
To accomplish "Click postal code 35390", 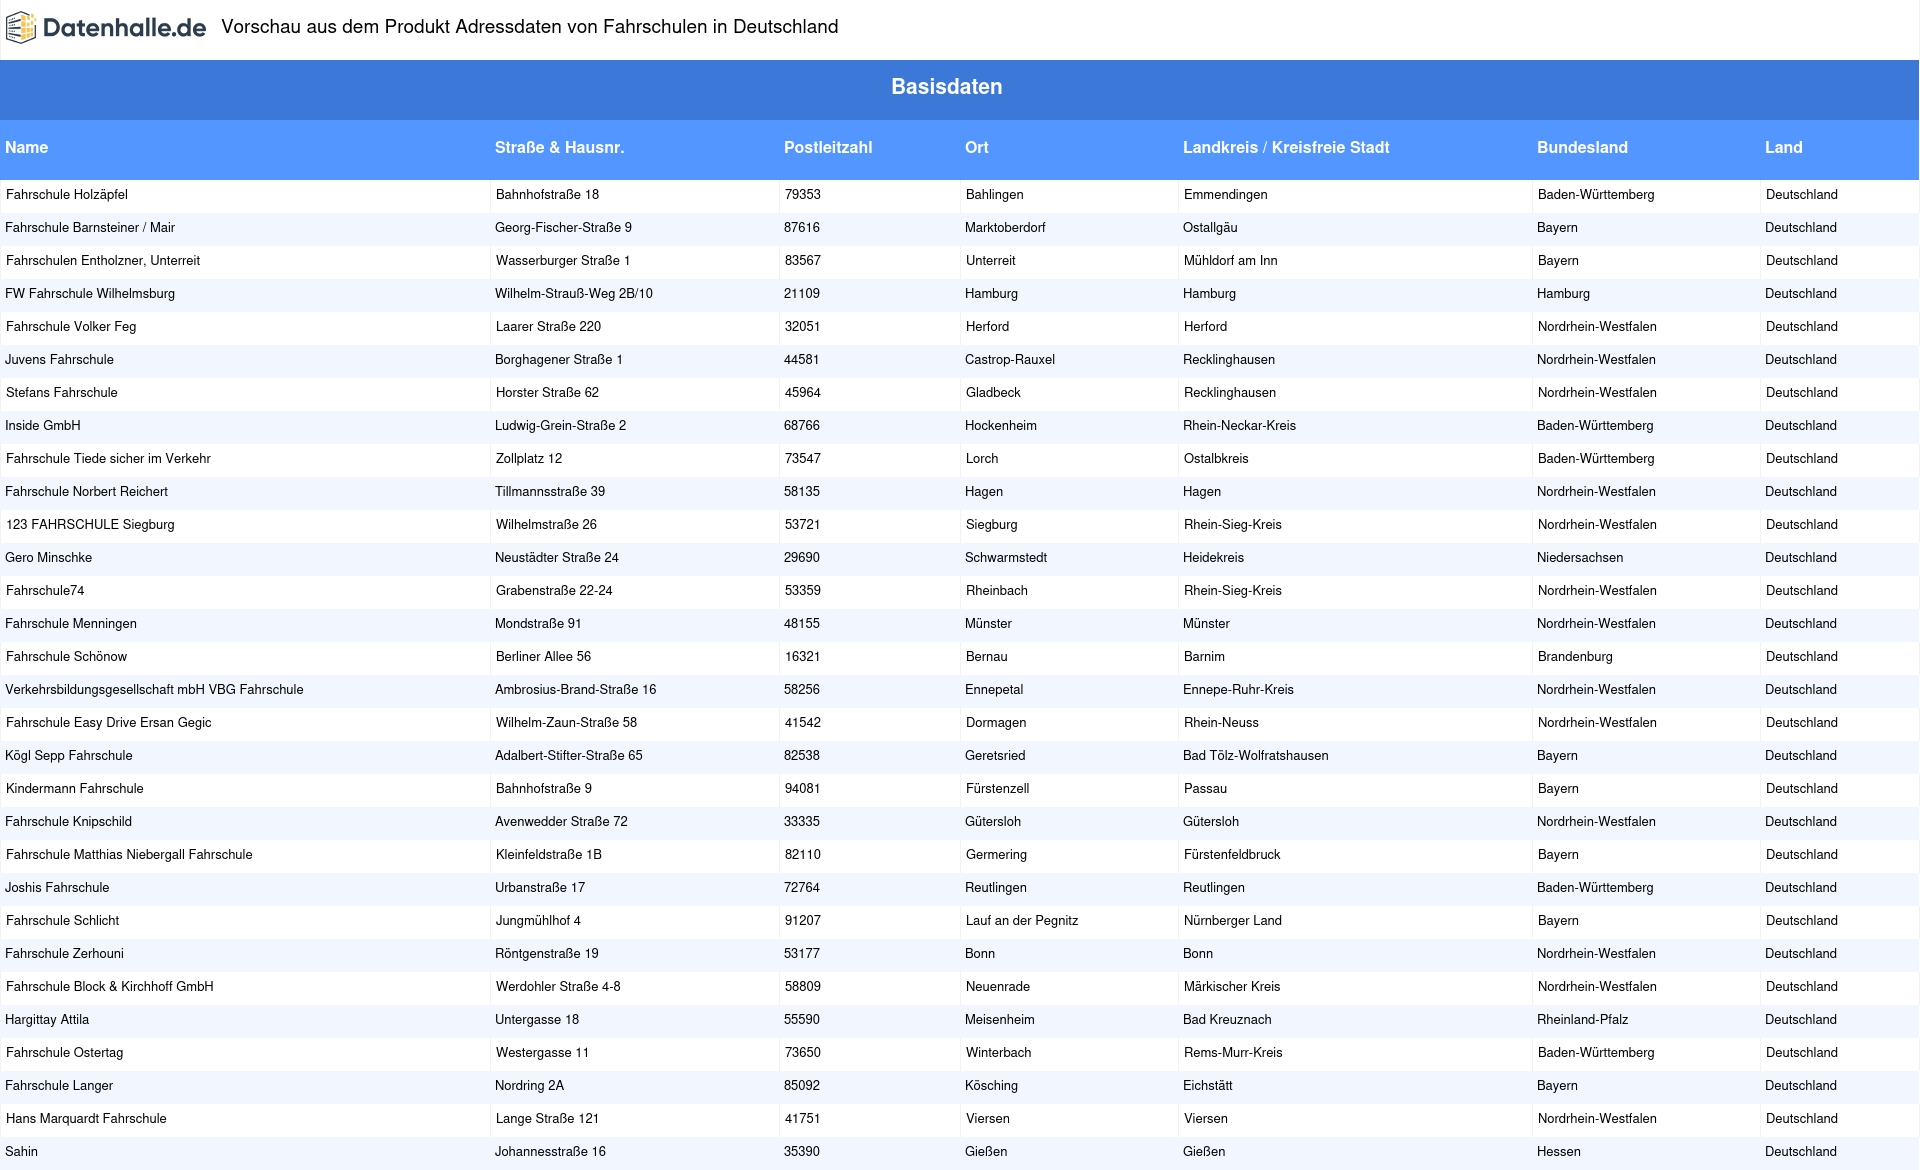I will (x=802, y=1151).
